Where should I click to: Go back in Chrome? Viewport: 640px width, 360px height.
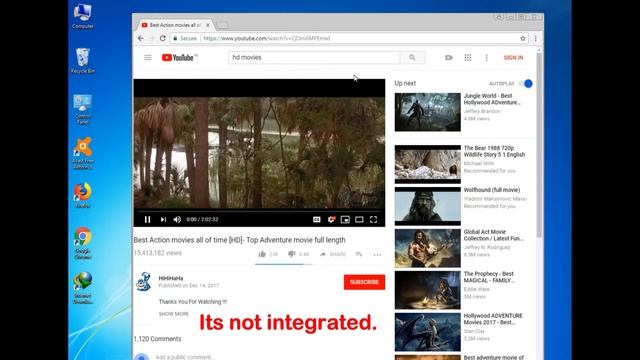click(x=140, y=38)
